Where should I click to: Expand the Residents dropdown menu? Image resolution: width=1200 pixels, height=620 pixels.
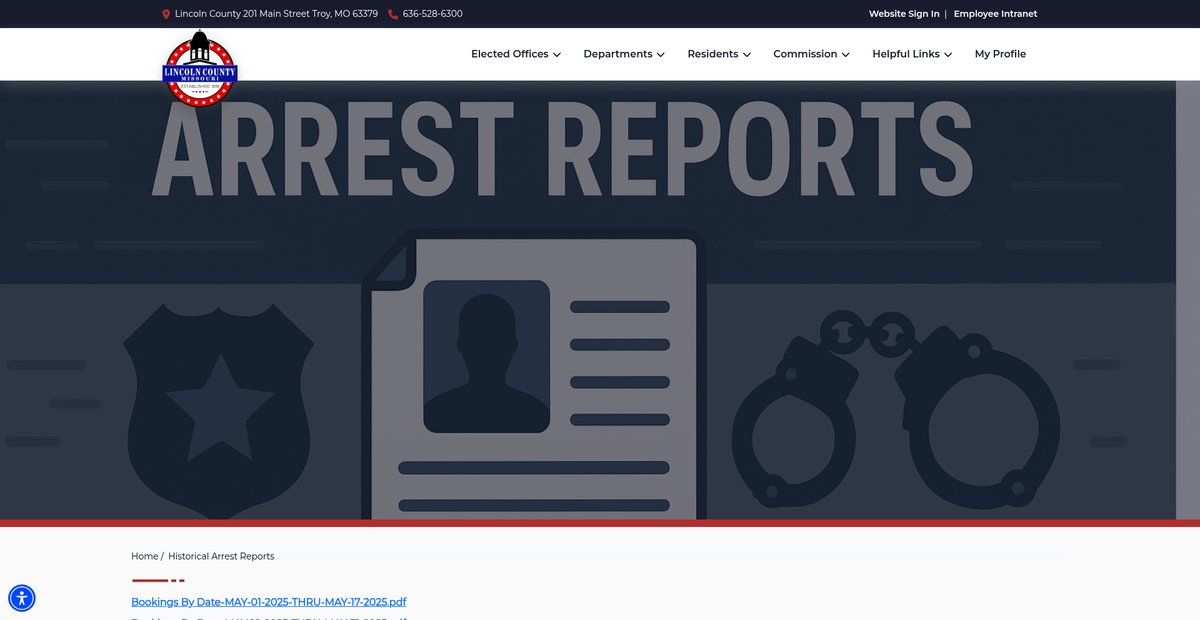click(x=718, y=54)
